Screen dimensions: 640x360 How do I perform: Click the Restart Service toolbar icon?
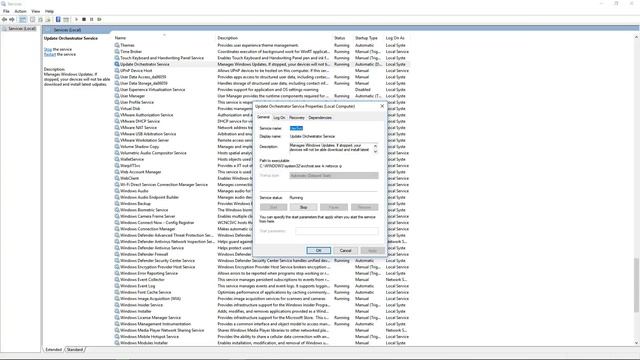100,19
